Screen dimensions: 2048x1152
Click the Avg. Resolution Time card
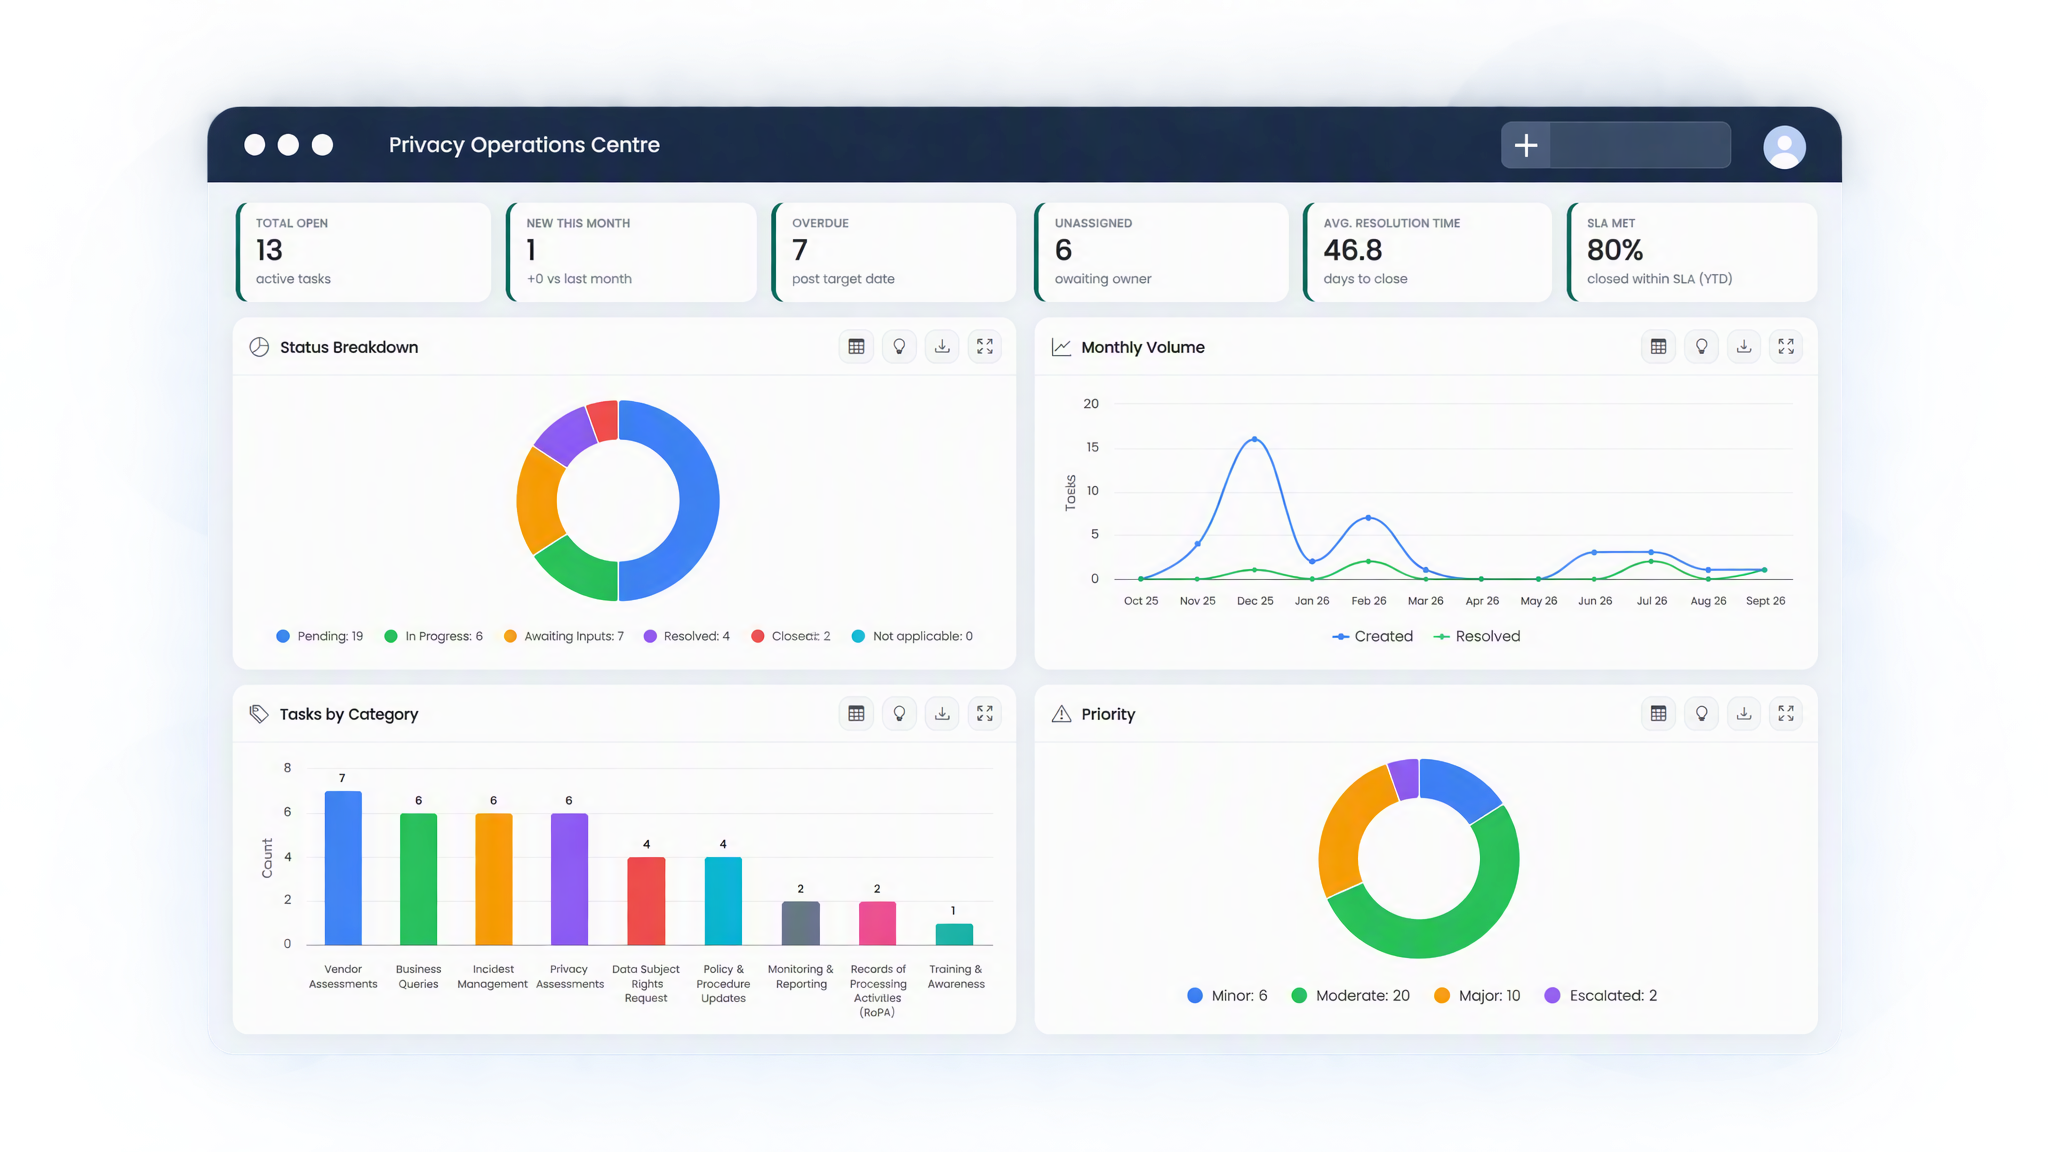click(x=1428, y=252)
